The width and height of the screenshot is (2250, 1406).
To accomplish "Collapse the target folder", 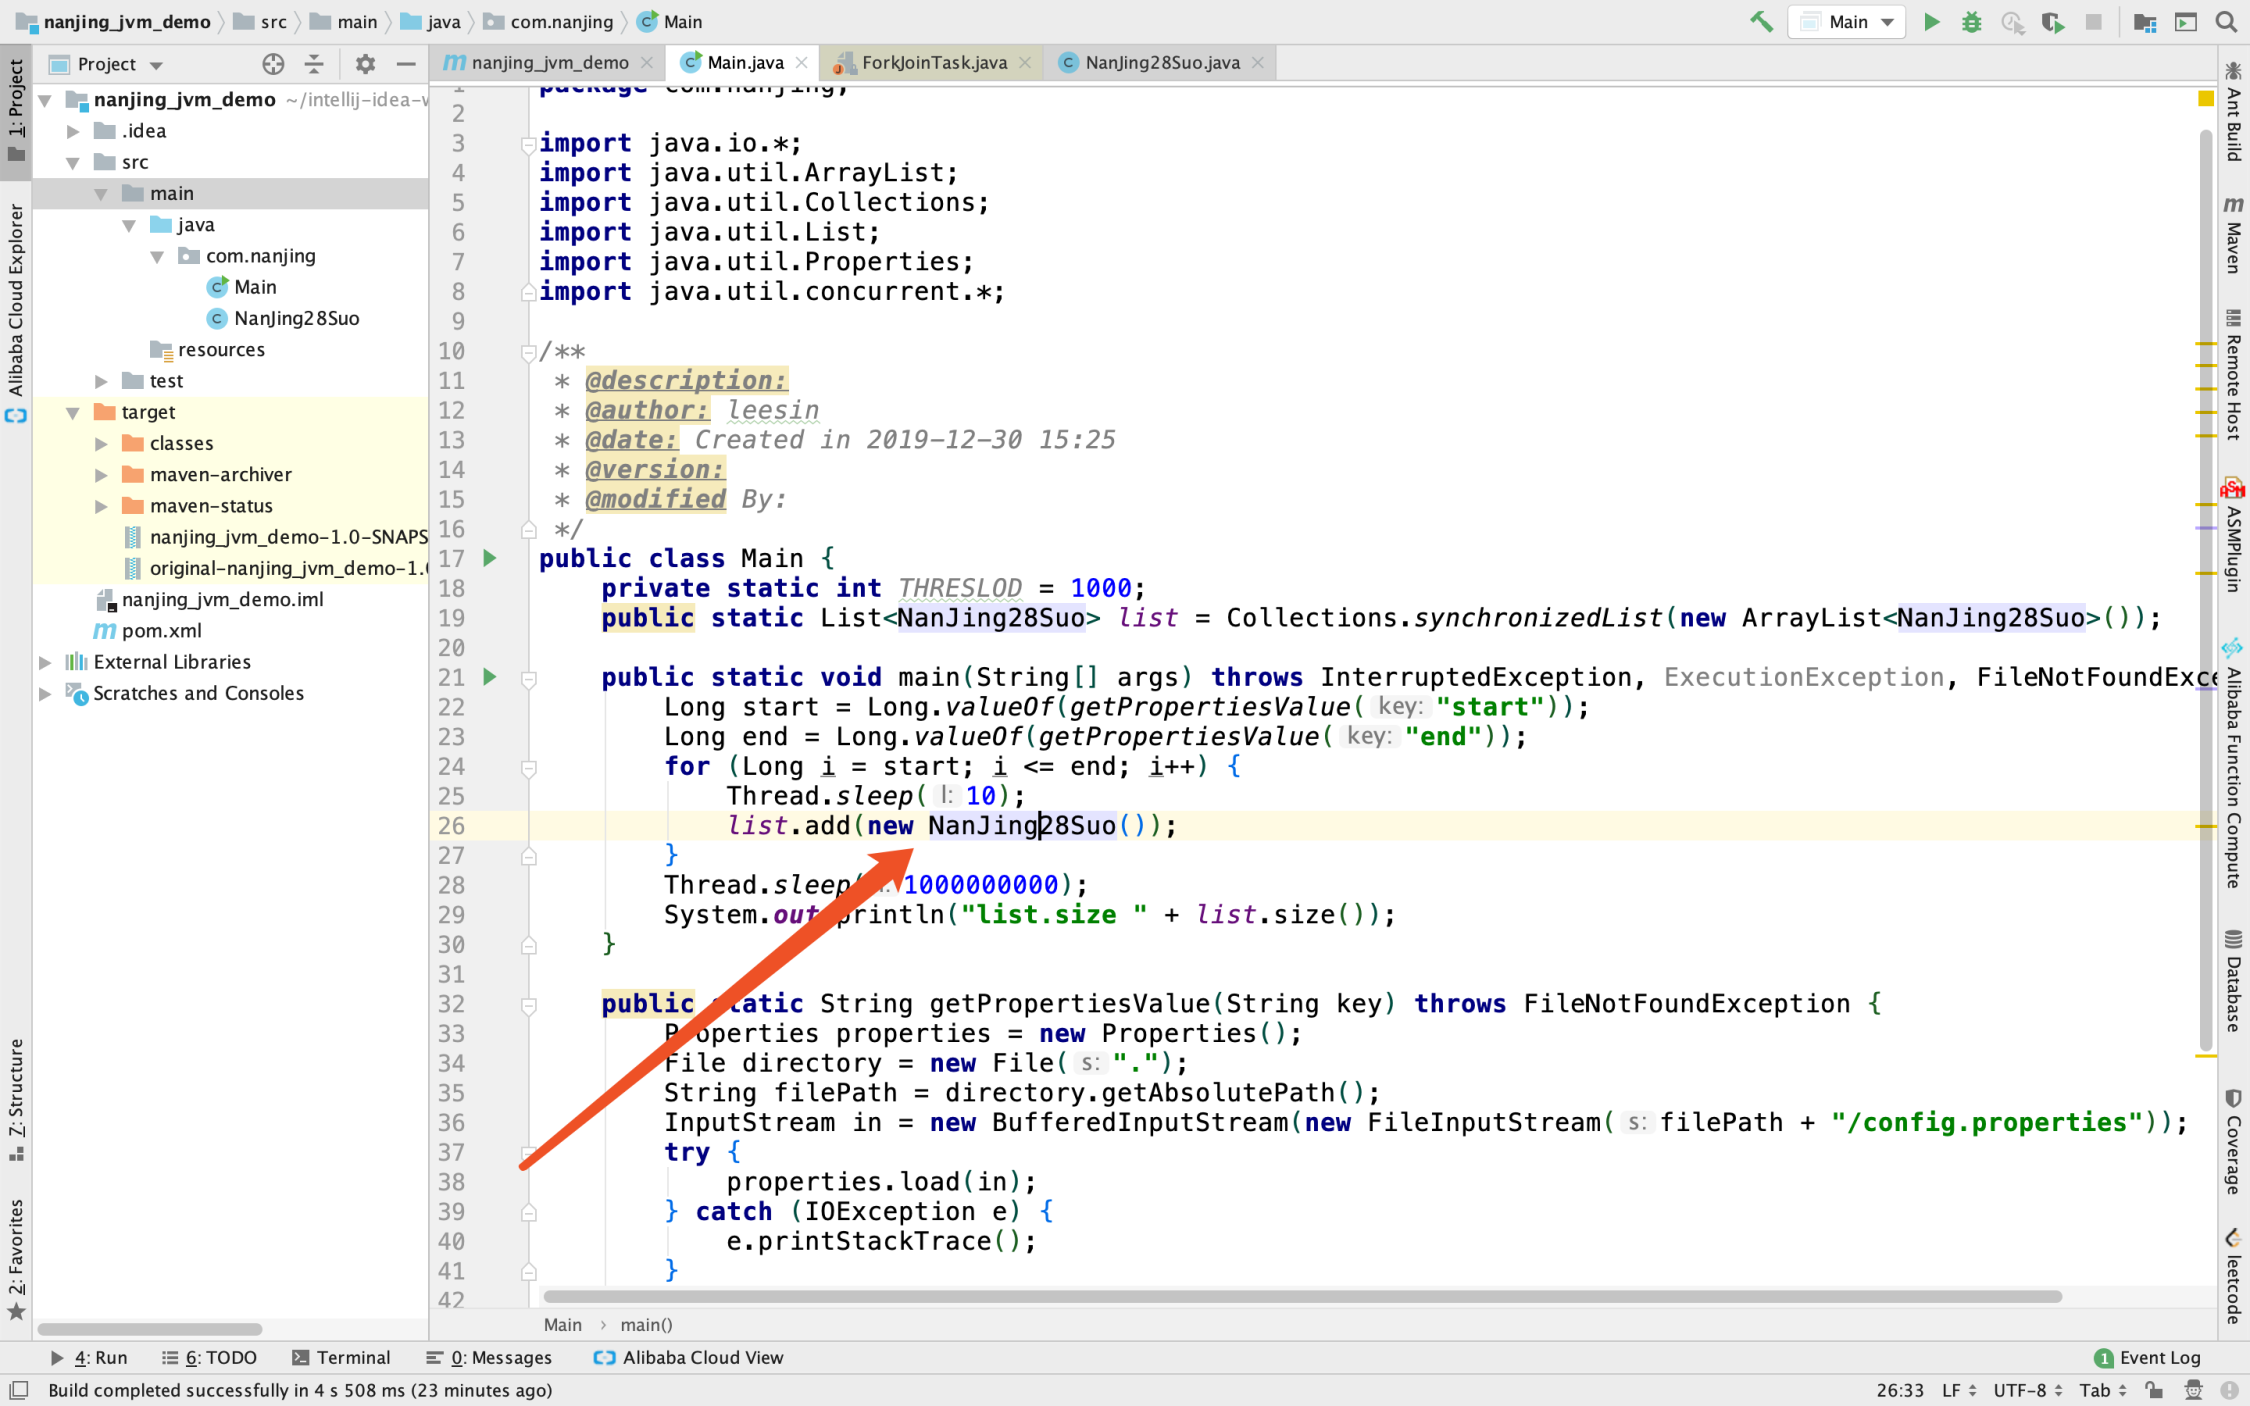I will pyautogui.click(x=73, y=412).
